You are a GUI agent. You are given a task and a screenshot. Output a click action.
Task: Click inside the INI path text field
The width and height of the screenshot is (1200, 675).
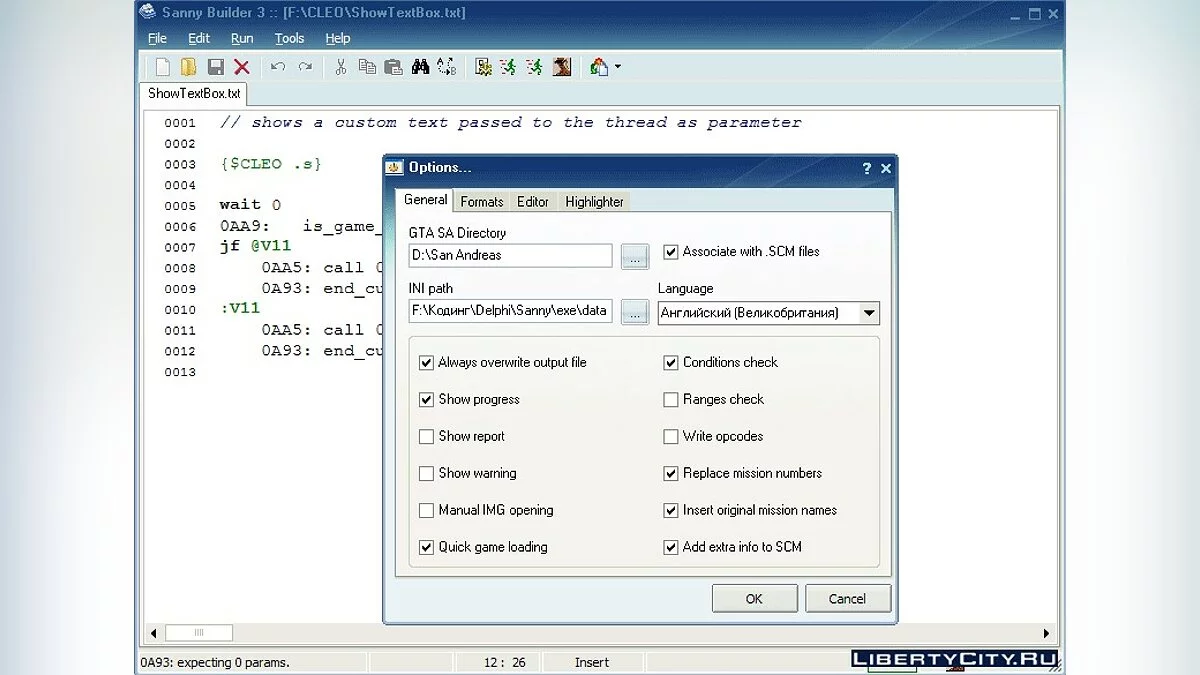click(x=510, y=311)
